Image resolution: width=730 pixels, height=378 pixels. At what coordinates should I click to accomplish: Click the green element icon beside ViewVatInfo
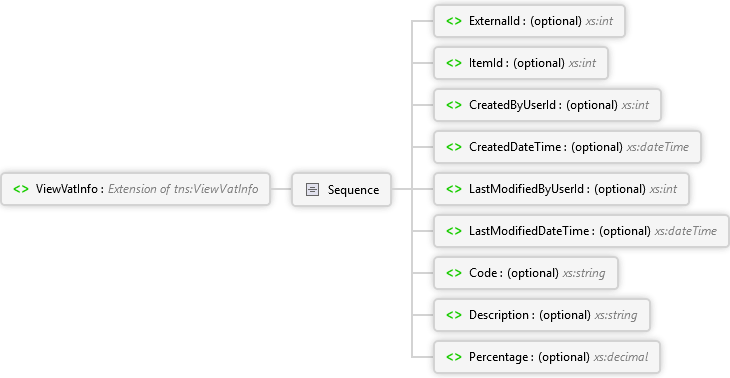coord(21,189)
